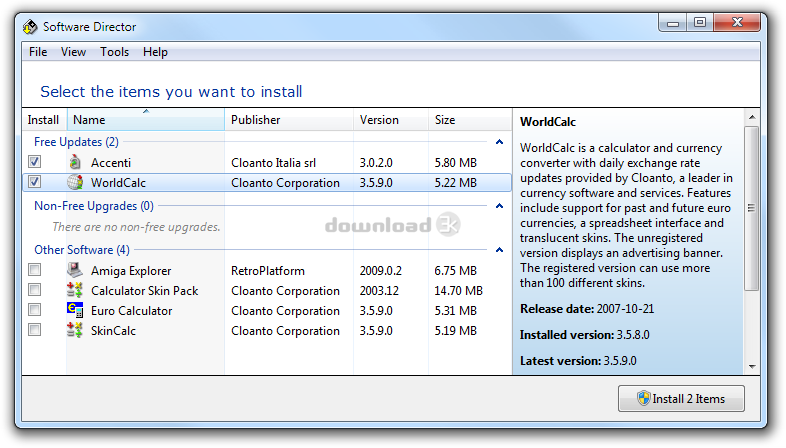The width and height of the screenshot is (786, 448).
Task: Sort by the Version column header
Action: point(391,120)
